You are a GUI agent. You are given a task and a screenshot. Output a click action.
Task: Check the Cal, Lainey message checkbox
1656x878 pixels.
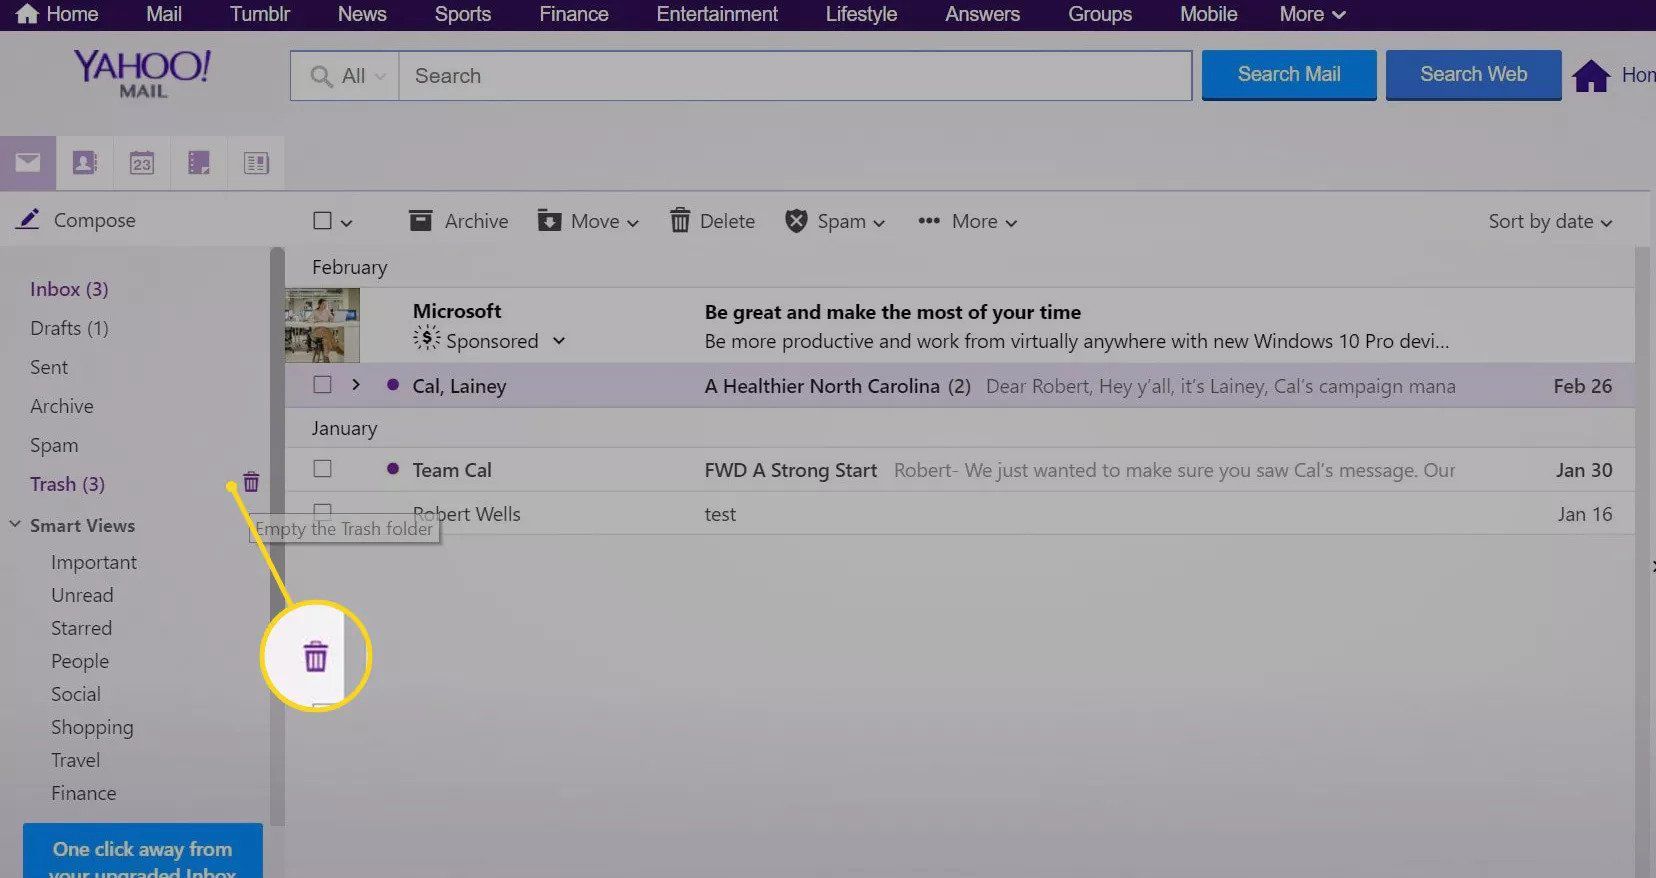point(322,385)
